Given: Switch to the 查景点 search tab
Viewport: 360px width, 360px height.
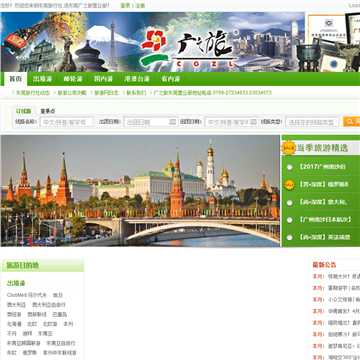Looking at the screenshot, I should (x=48, y=111).
